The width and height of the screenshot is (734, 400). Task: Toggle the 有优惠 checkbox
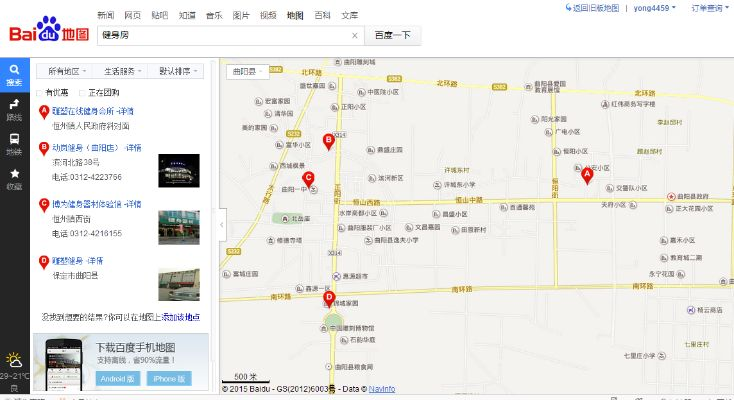tap(39, 93)
